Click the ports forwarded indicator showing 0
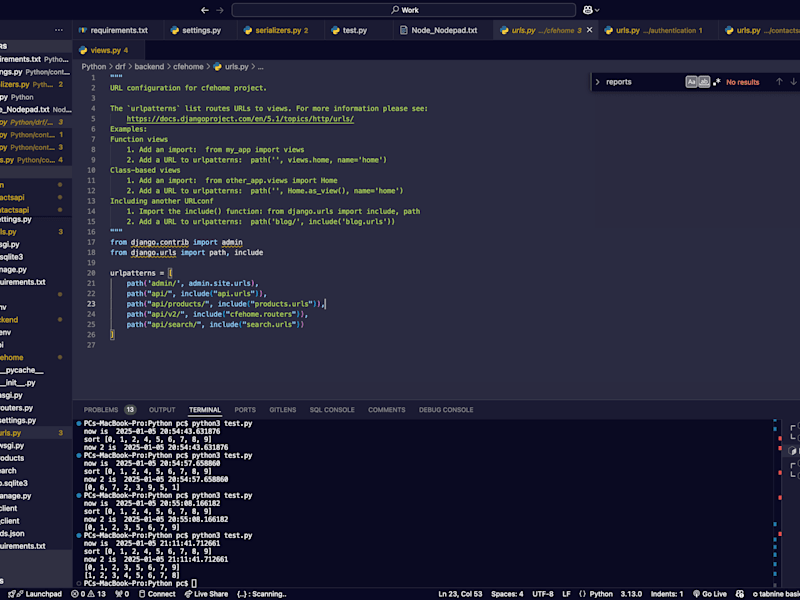This screenshot has height=600, width=800. point(122,594)
